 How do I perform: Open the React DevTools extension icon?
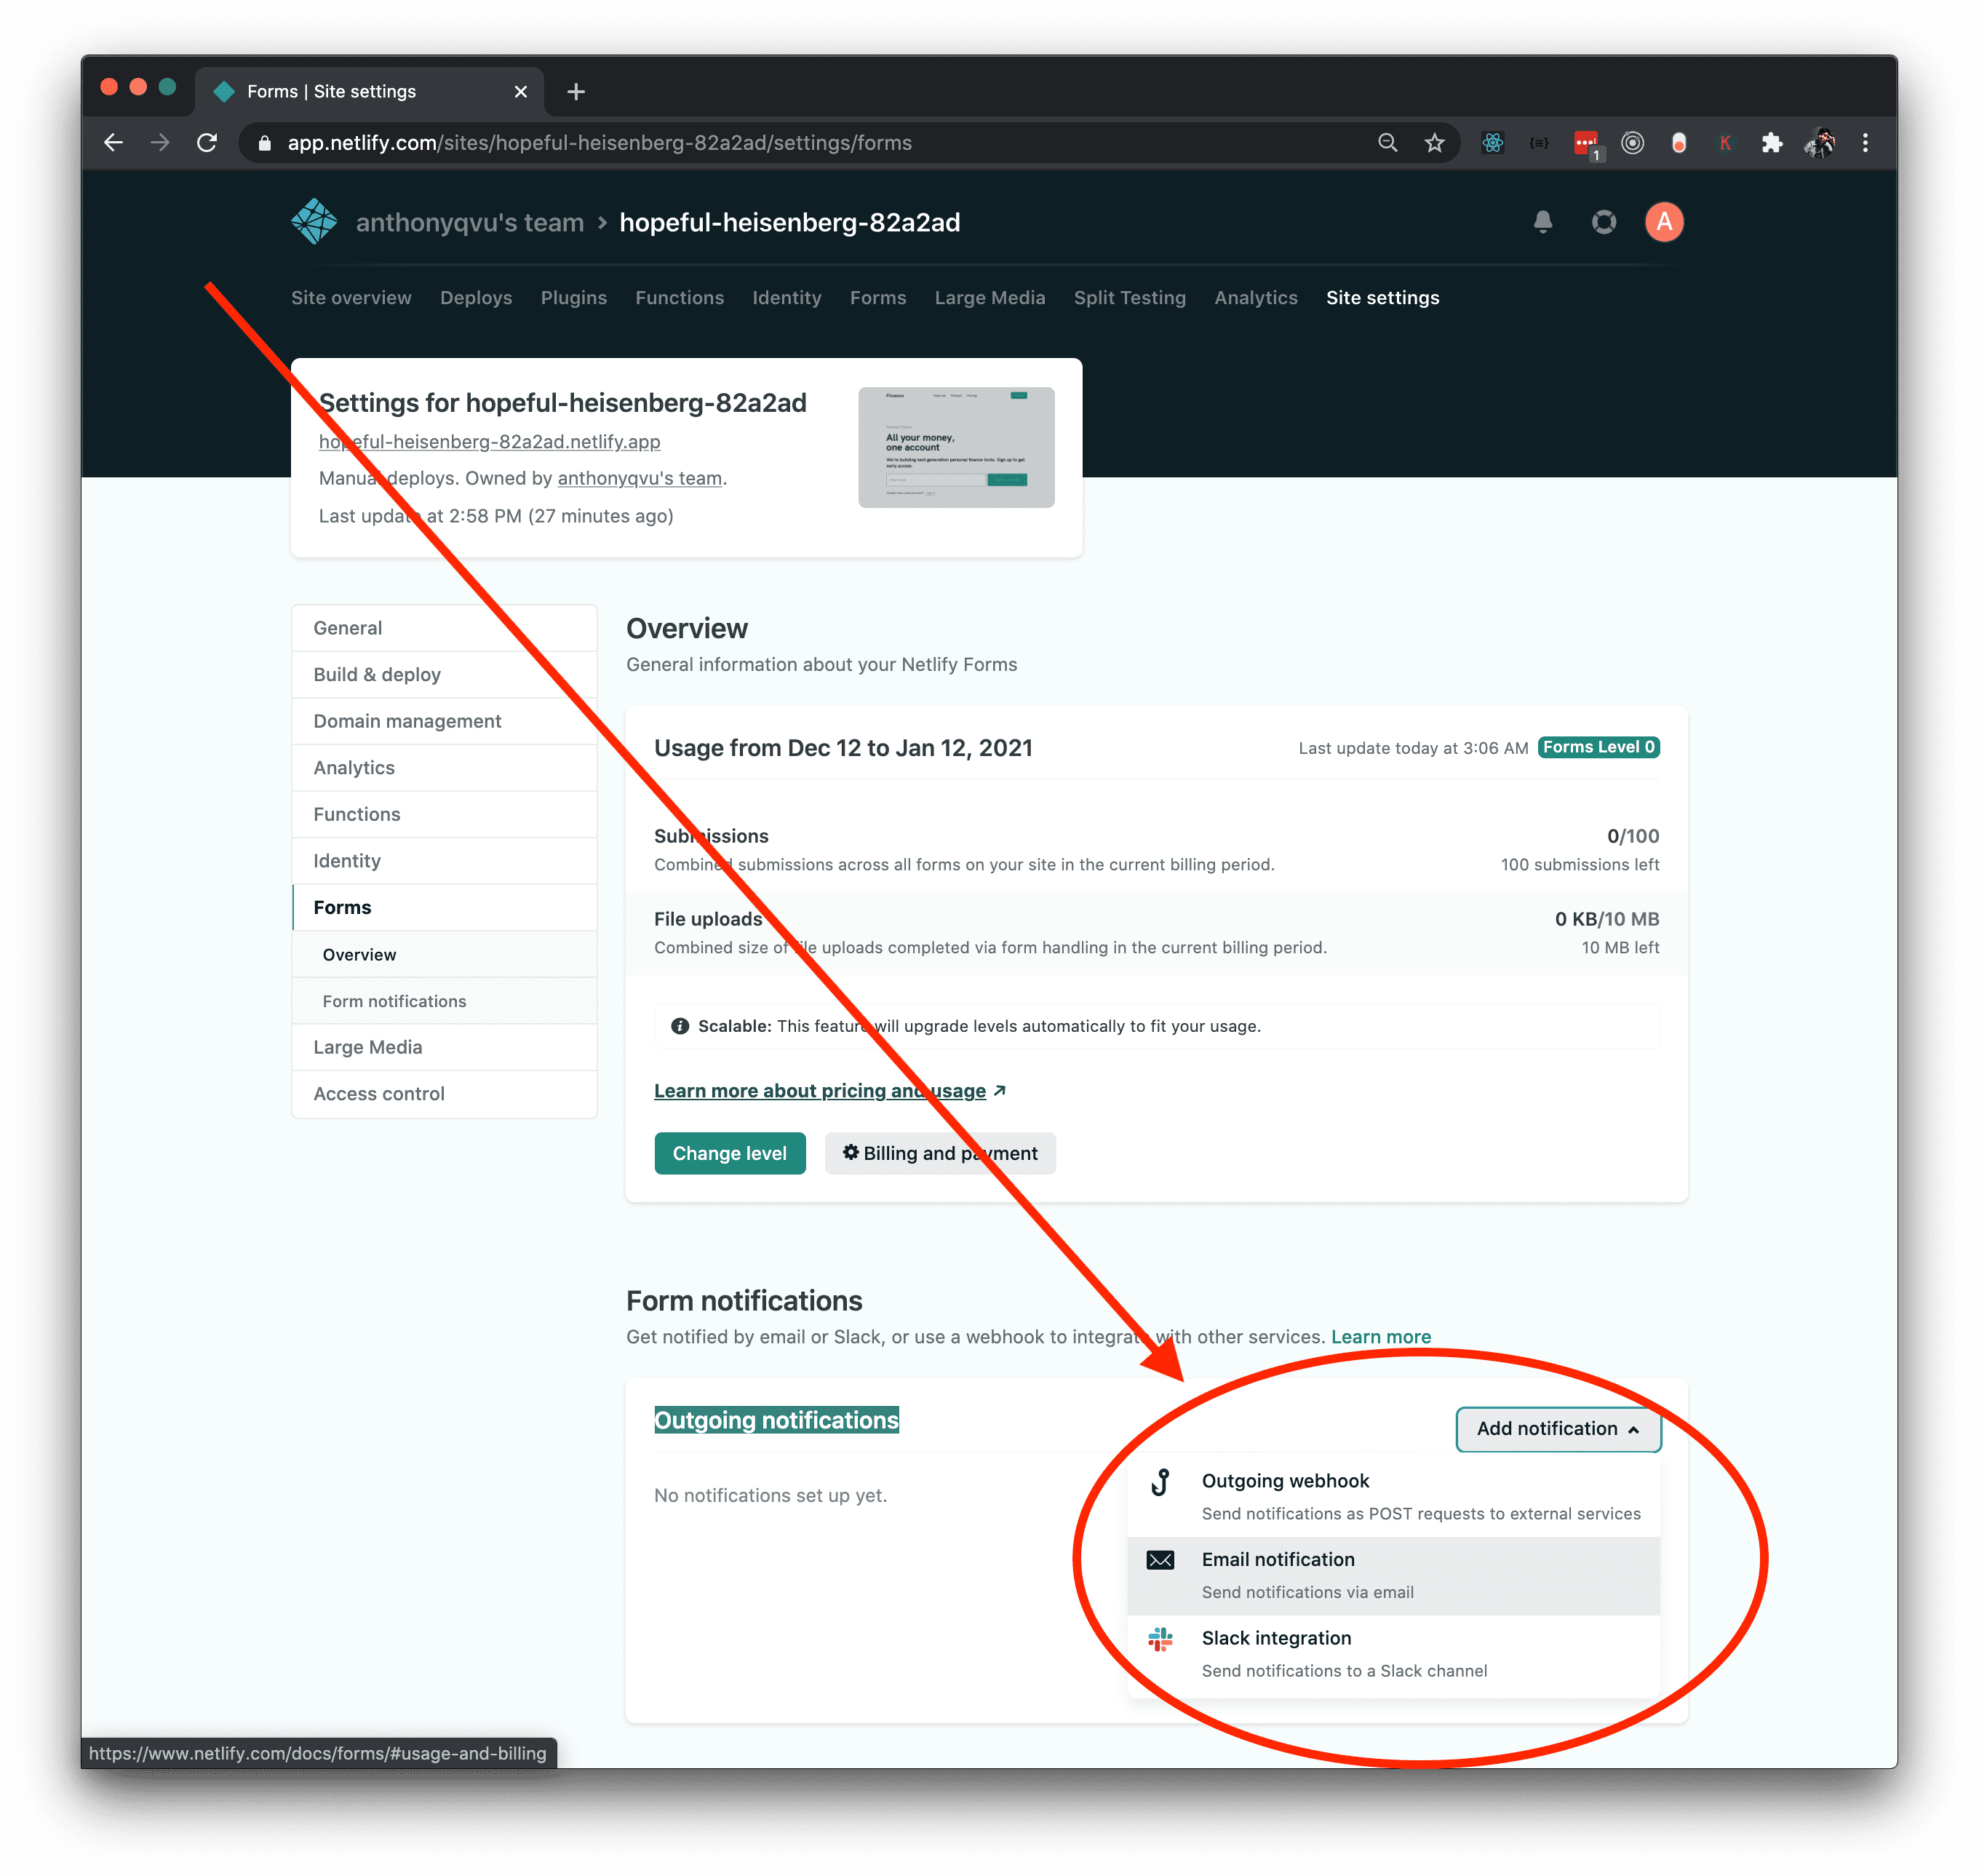pos(1492,143)
